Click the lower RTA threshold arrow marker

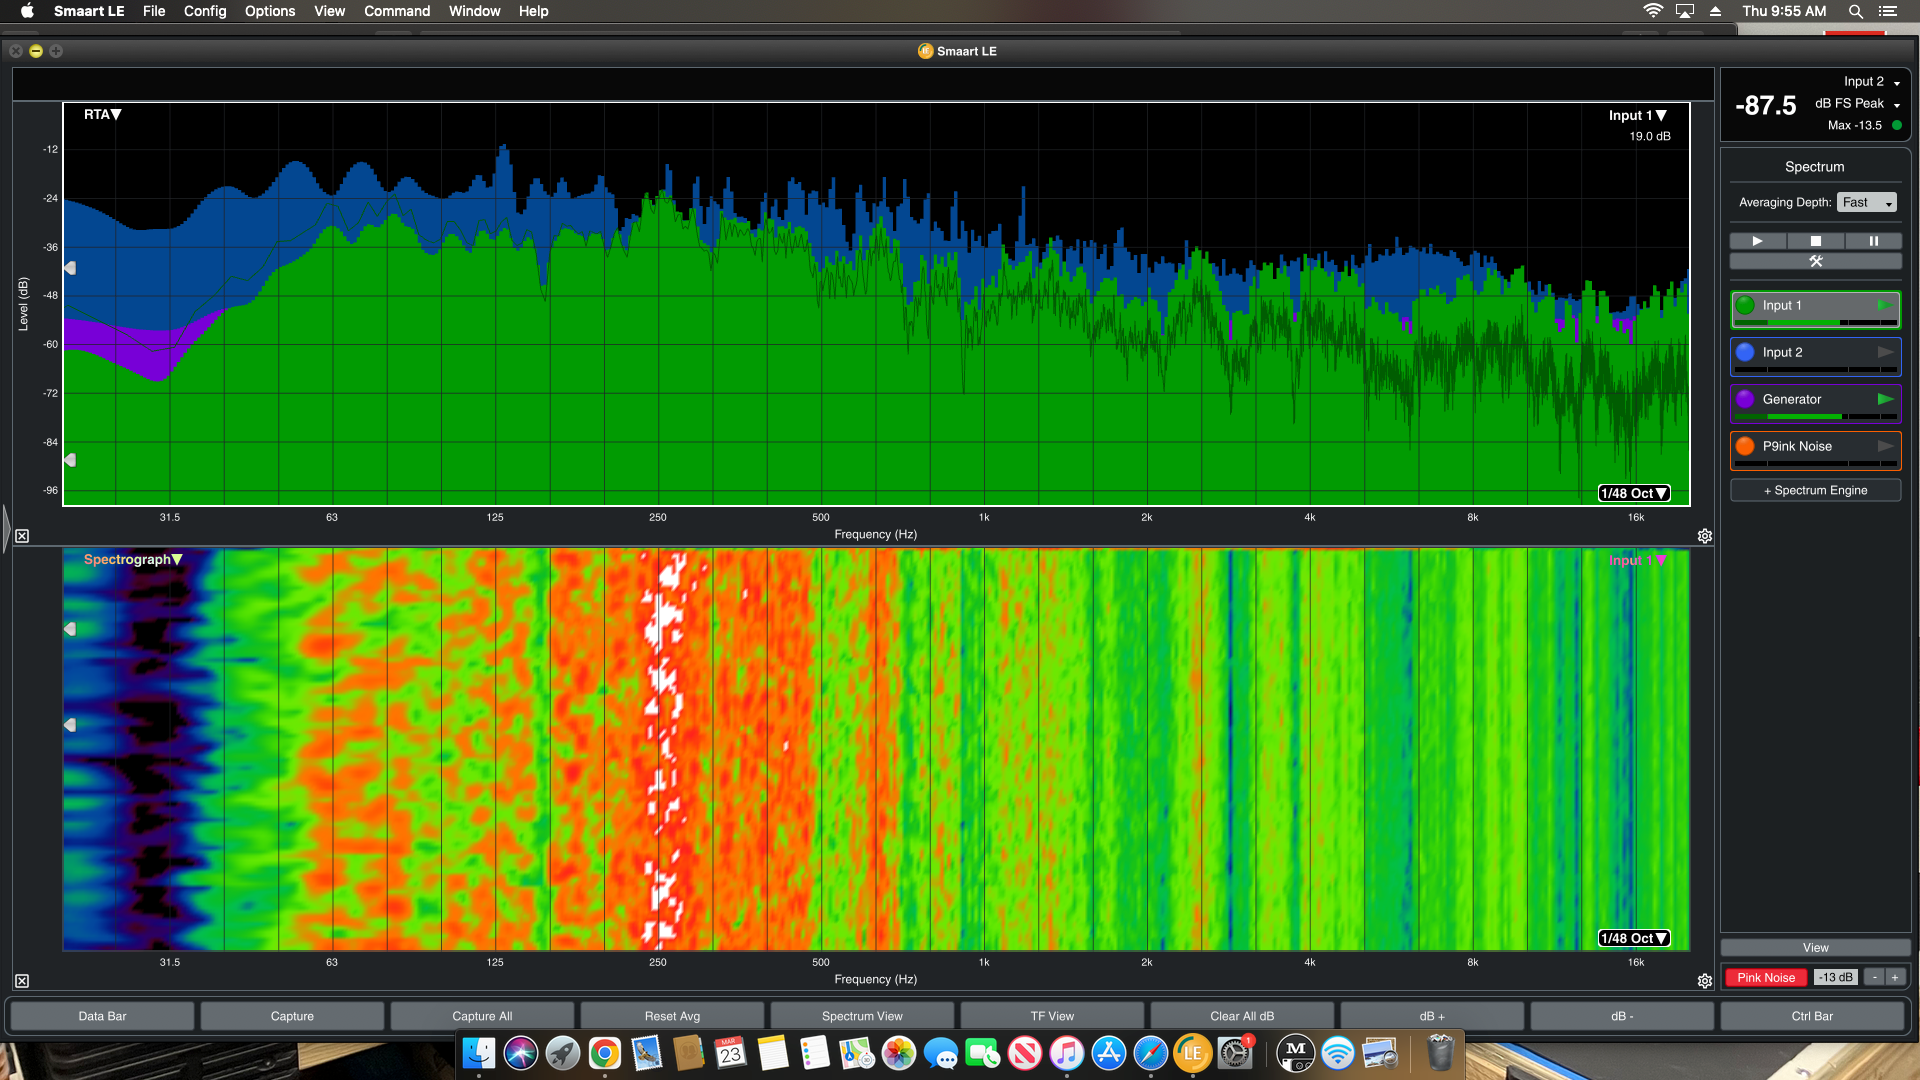(x=70, y=460)
